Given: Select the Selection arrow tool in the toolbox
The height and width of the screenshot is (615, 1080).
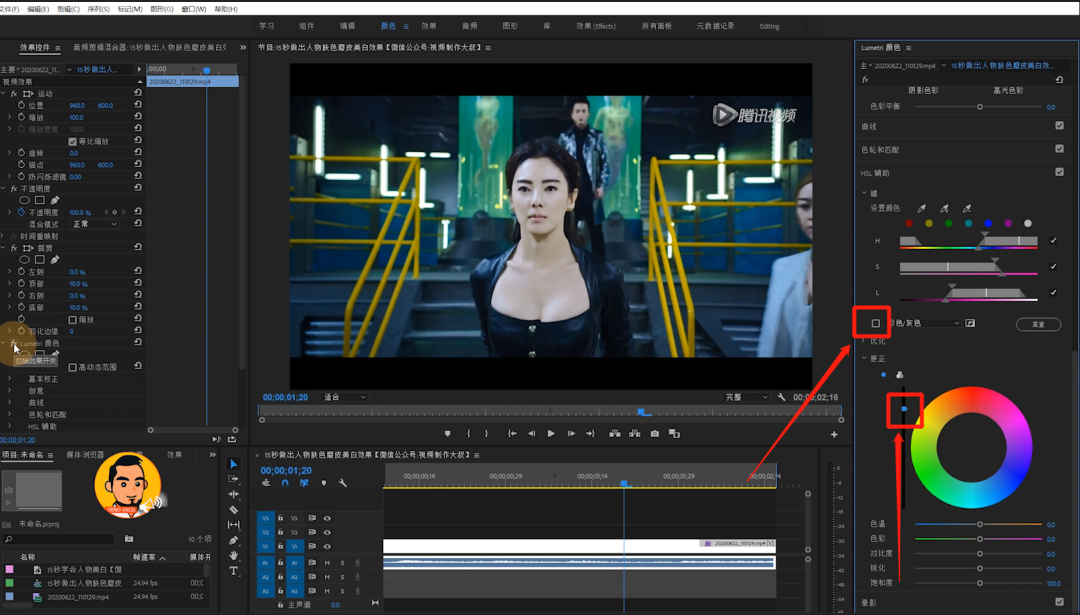Looking at the screenshot, I should pos(233,464).
